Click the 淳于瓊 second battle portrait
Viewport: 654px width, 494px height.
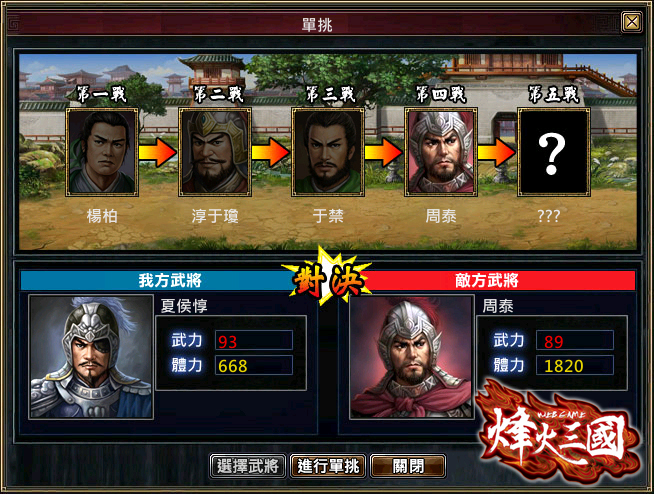coord(215,152)
